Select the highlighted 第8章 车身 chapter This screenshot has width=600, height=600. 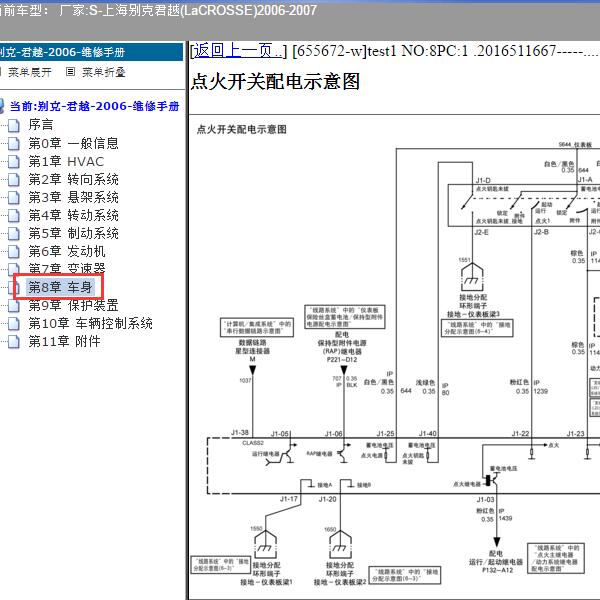coord(60,288)
